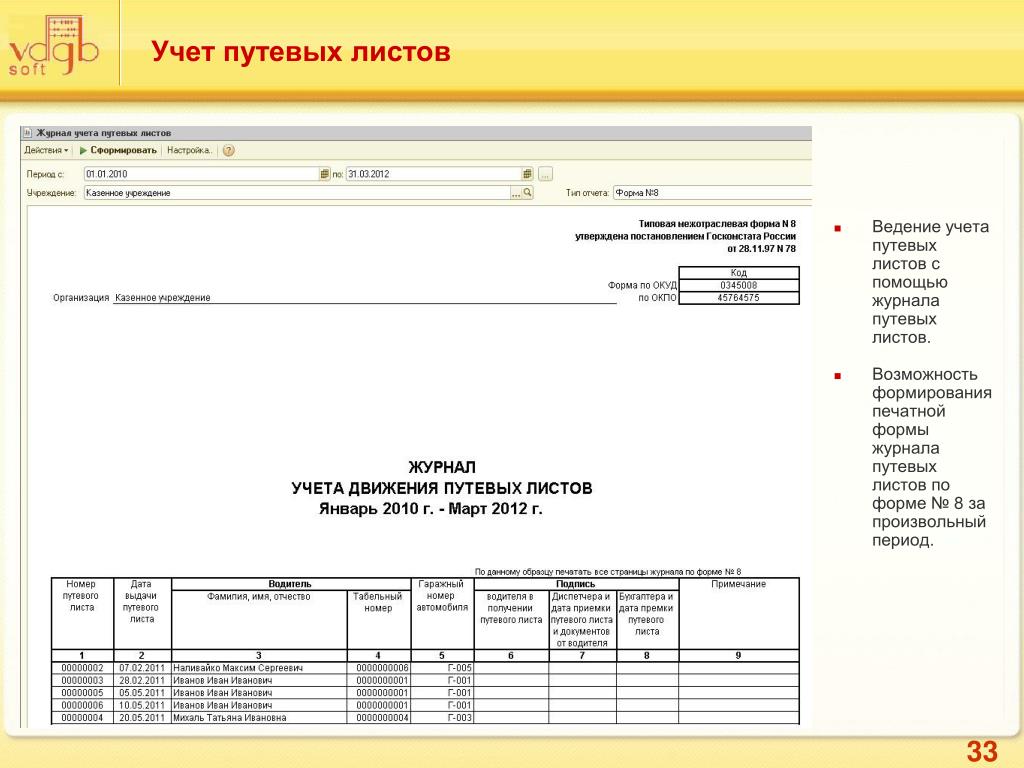This screenshot has width=1024, height=768.
Task: Click the vdgb soft logo
Action: (x=54, y=46)
